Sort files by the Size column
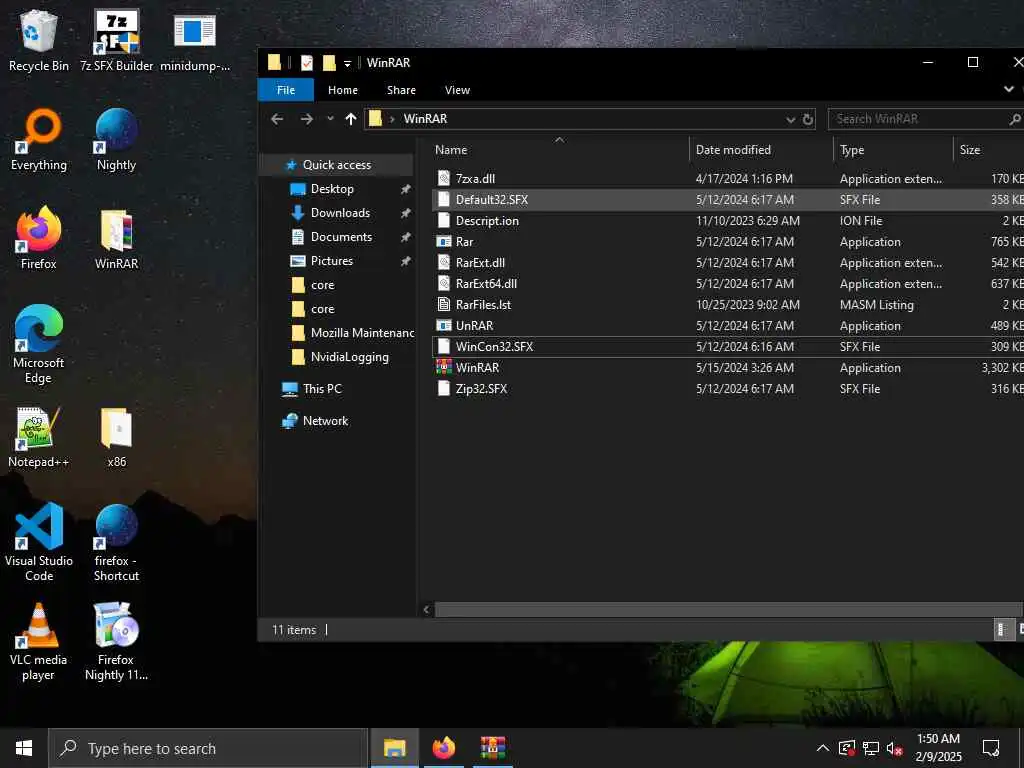The width and height of the screenshot is (1024, 768). (x=989, y=150)
